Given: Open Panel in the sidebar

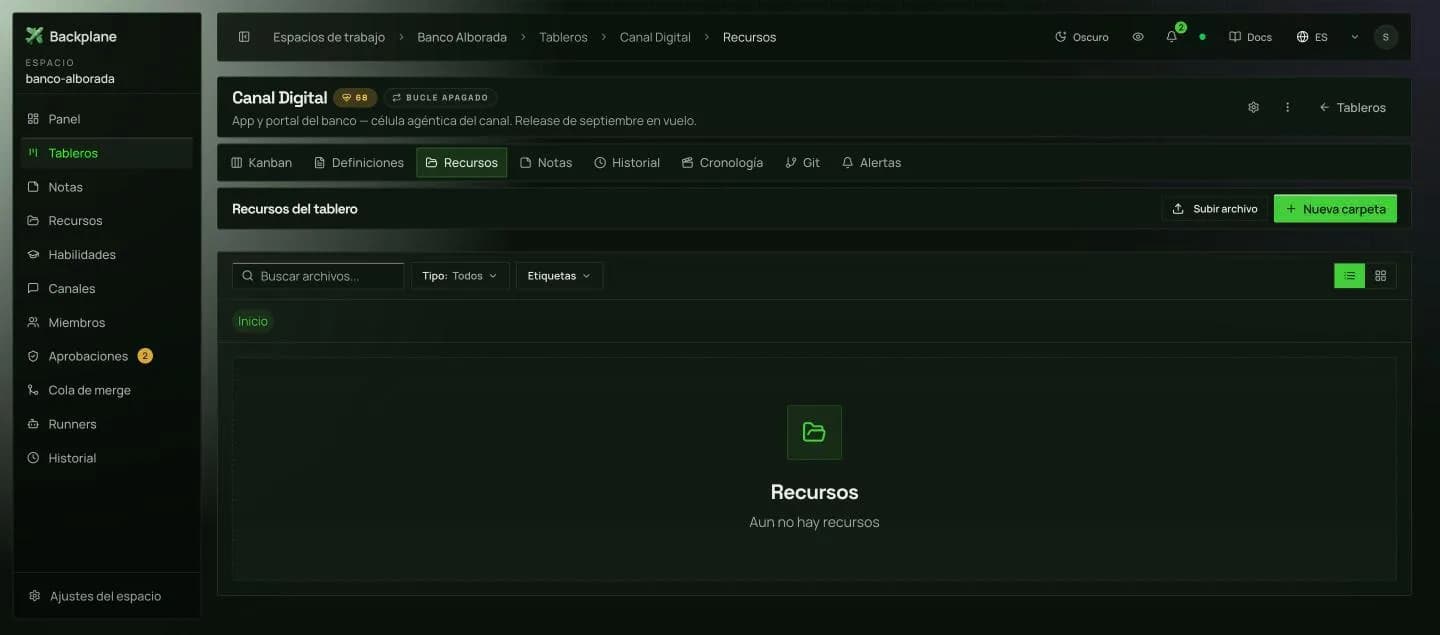Looking at the screenshot, I should pyautogui.click(x=106, y=119).
